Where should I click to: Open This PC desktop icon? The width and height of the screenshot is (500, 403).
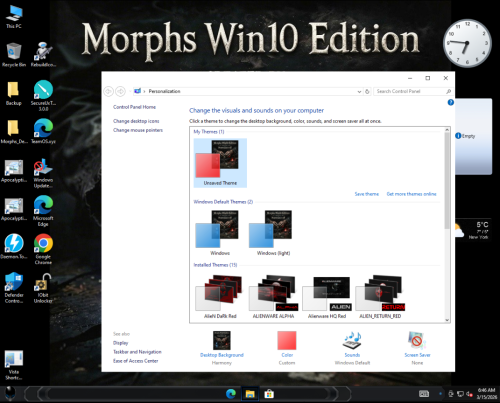coord(14,17)
